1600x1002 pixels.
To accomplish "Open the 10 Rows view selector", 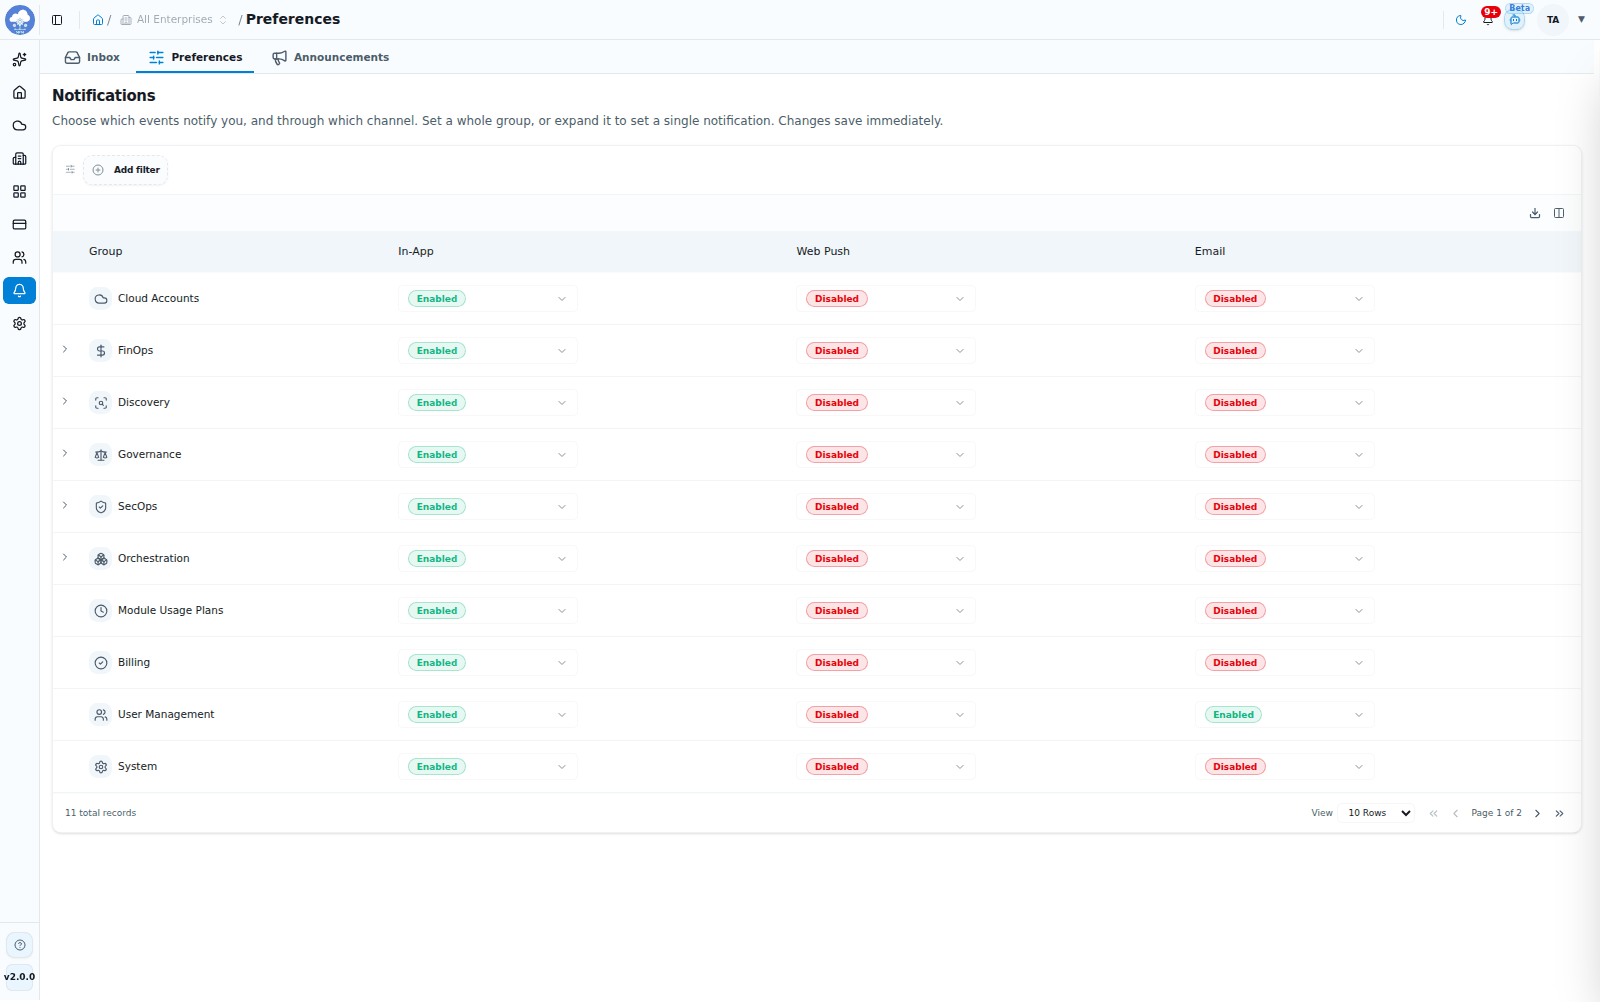I will [1379, 813].
